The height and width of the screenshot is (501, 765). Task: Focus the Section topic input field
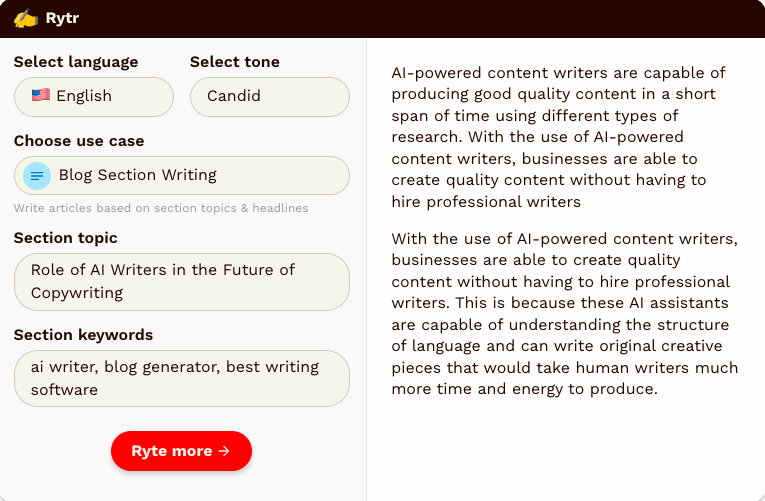click(182, 282)
